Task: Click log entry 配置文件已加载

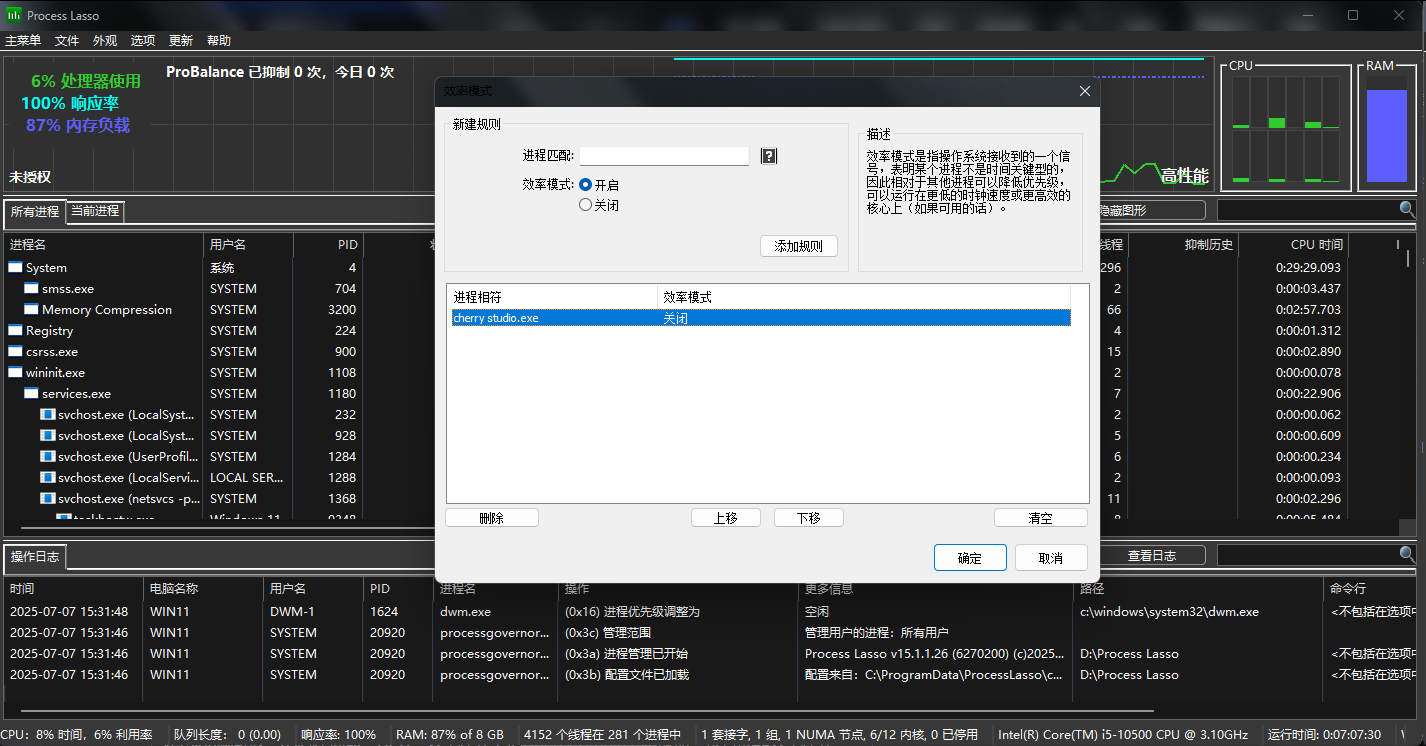Action: 710,675
